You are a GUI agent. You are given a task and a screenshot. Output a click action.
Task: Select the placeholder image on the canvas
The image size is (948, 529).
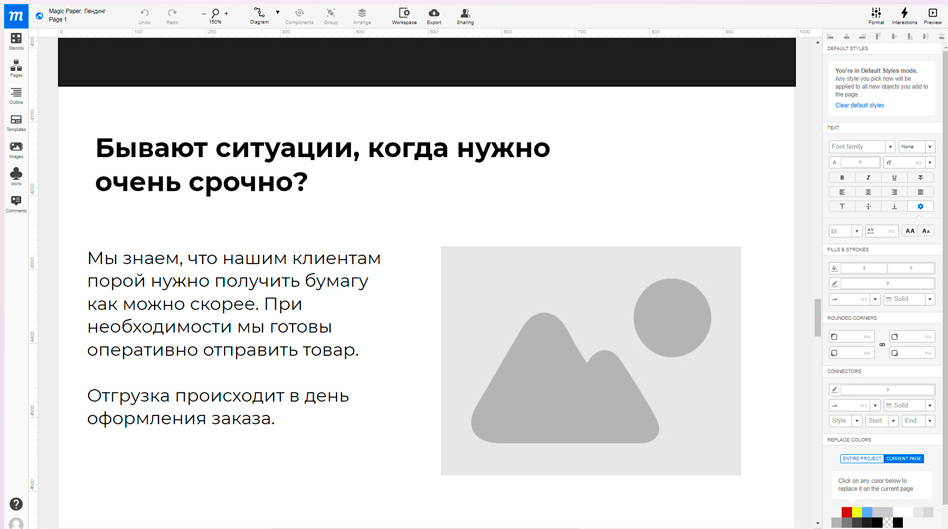pyautogui.click(x=590, y=361)
